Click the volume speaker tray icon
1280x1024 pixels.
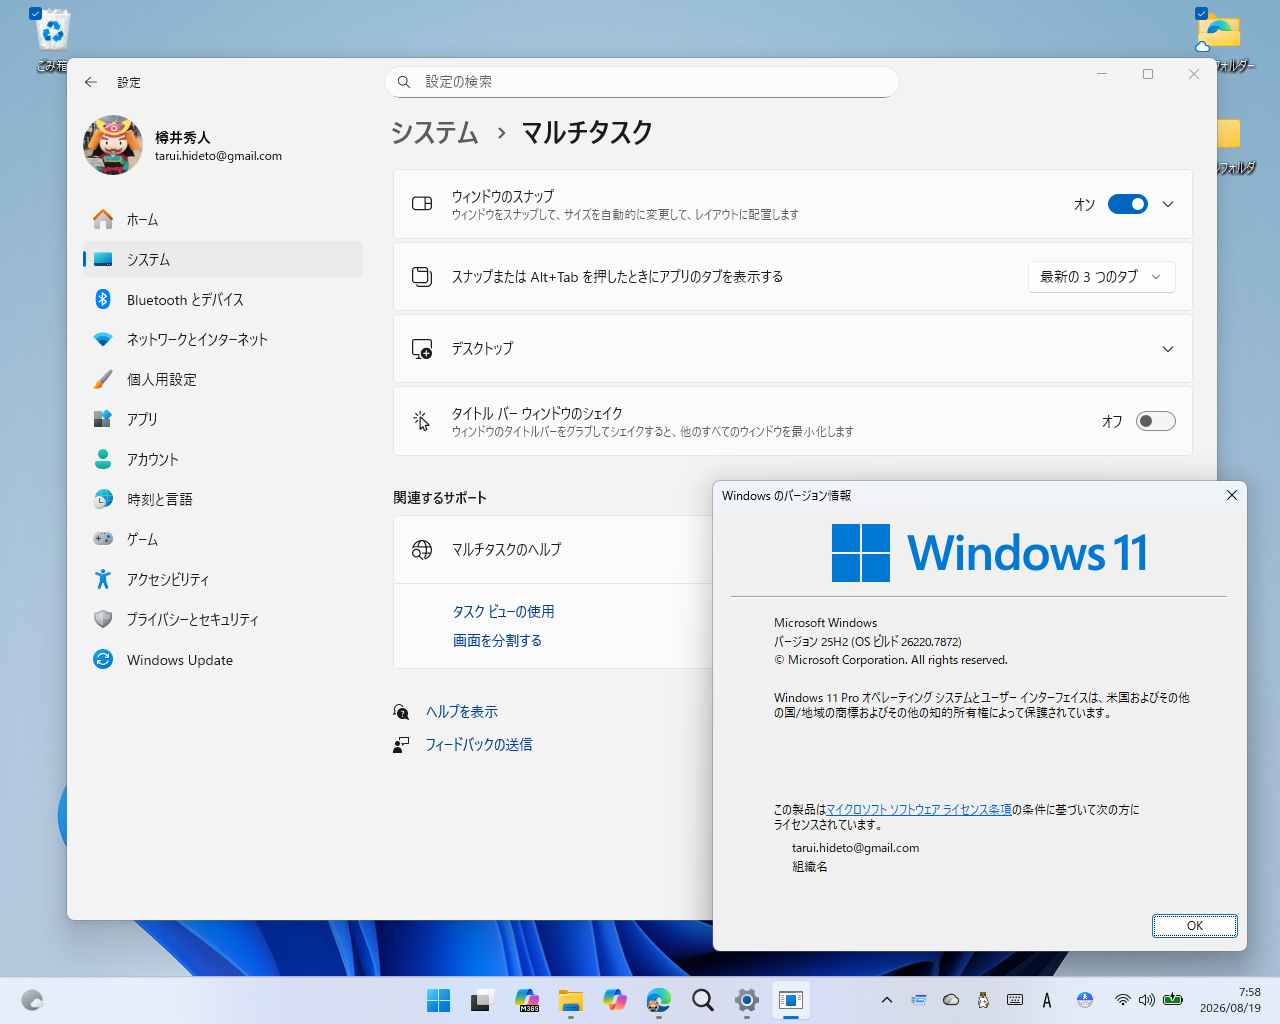[1146, 1000]
